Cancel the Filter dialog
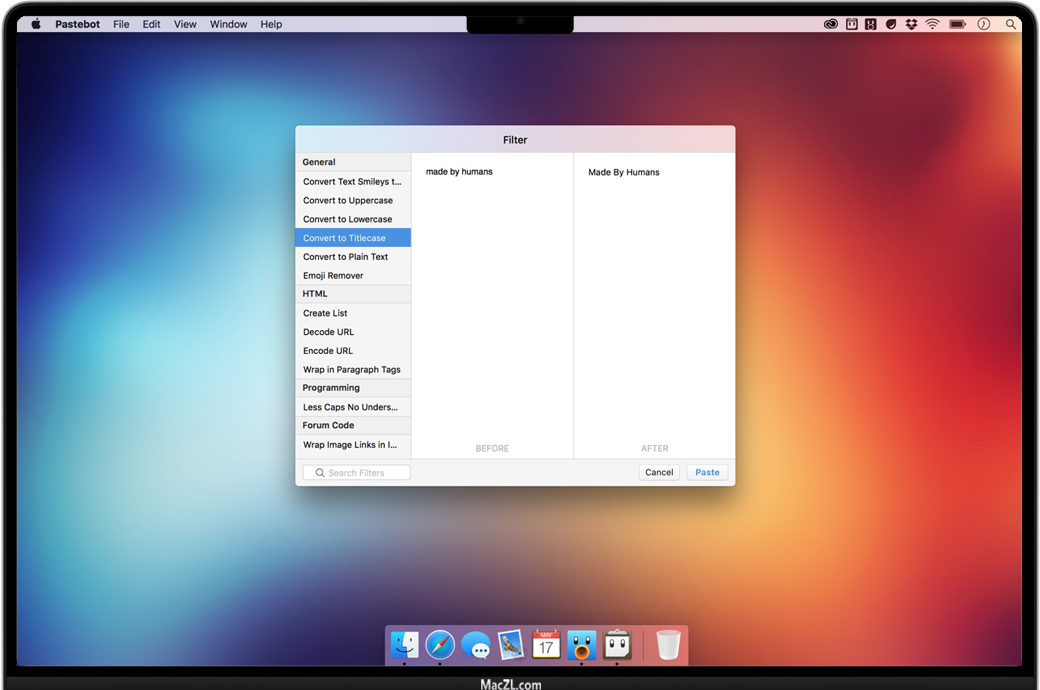Viewport: 1040px width, 690px height. pos(659,472)
